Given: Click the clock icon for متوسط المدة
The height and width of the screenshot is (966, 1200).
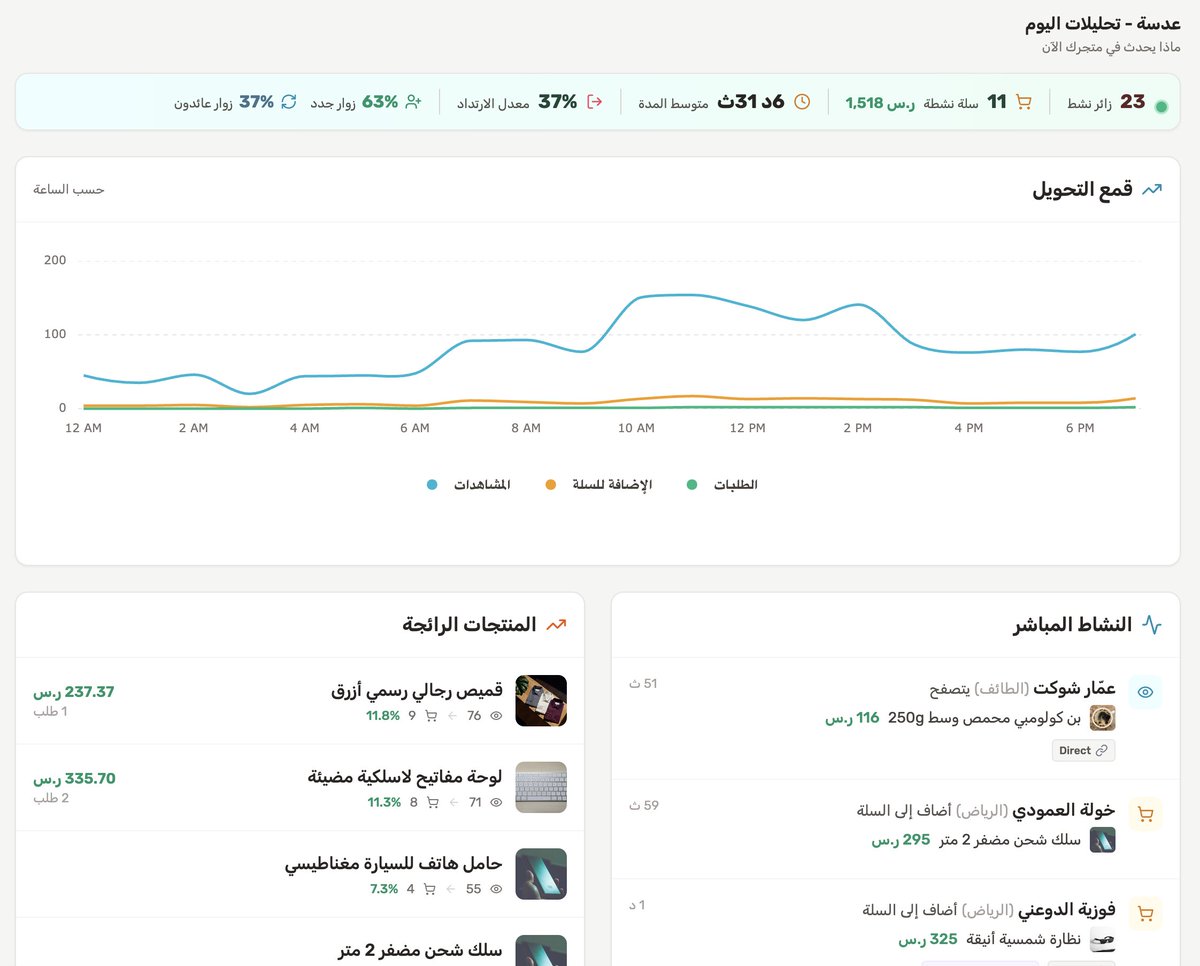Looking at the screenshot, I should click(x=802, y=102).
